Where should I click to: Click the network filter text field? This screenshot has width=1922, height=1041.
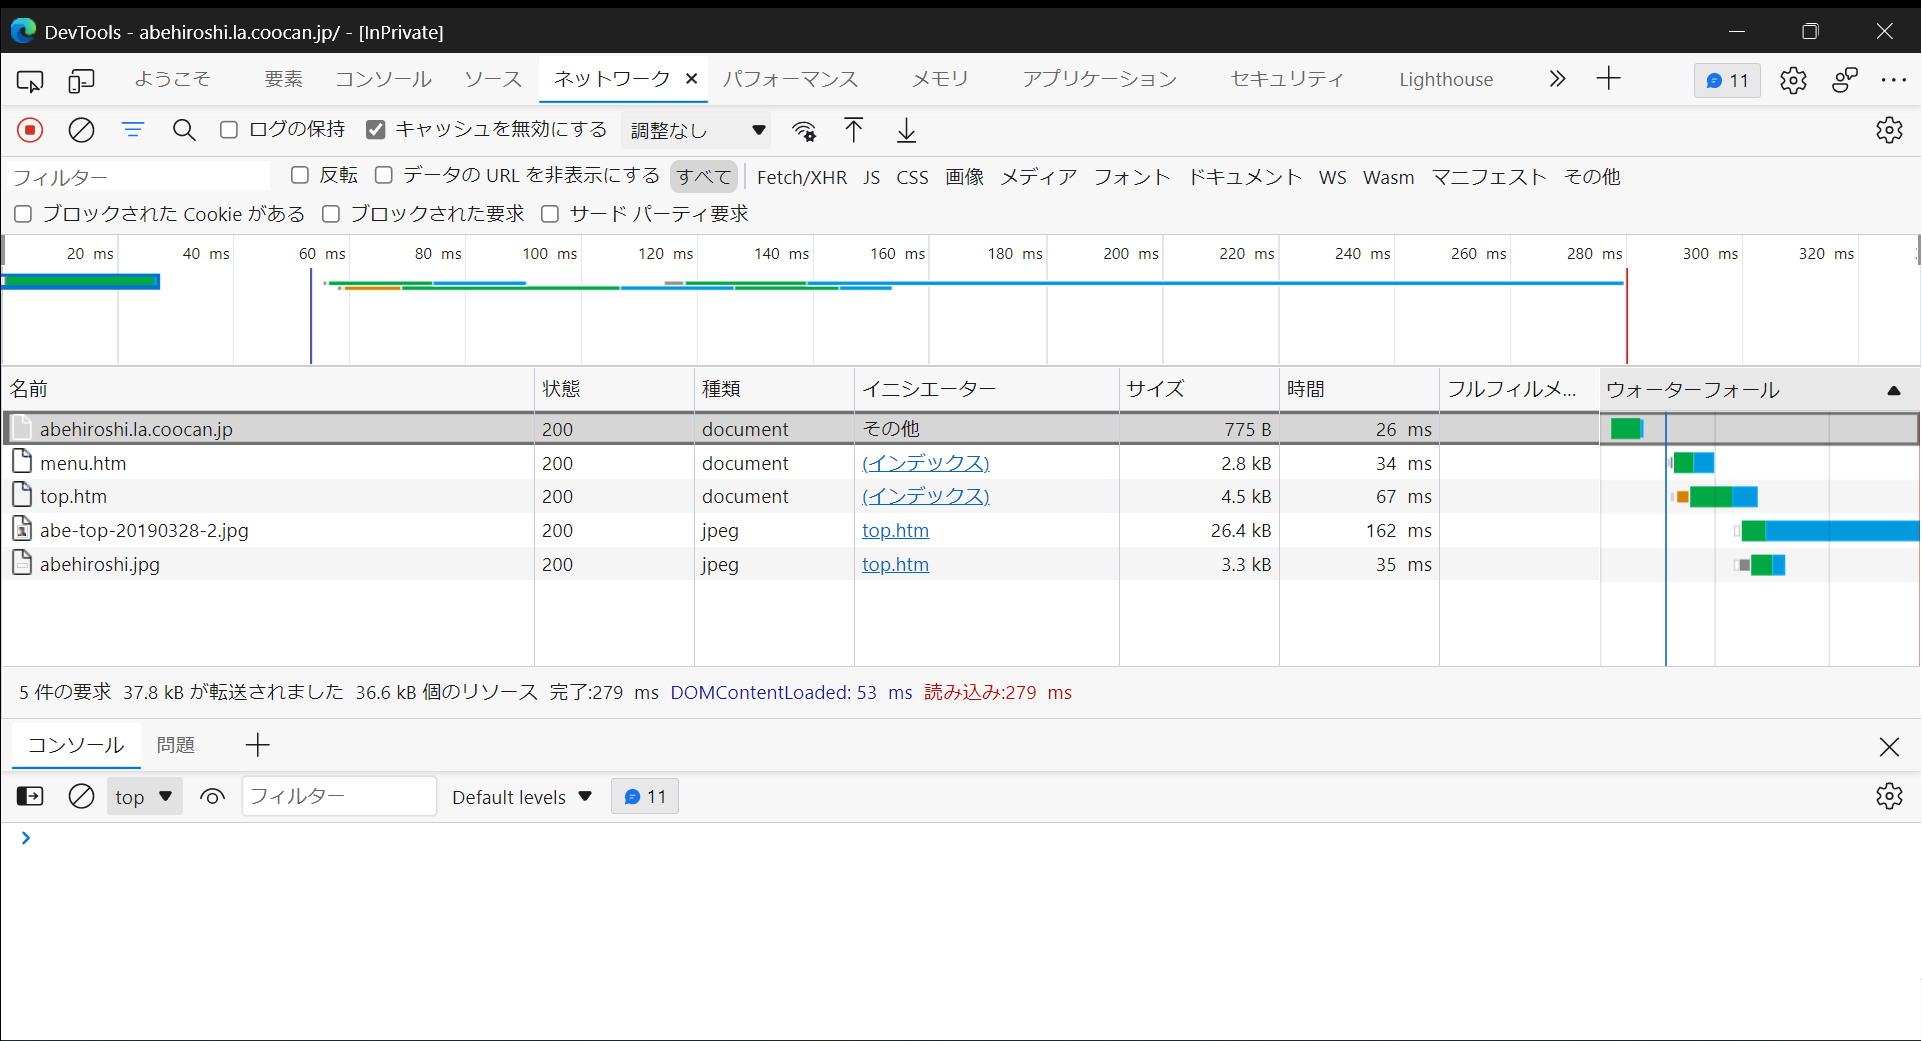coord(138,177)
